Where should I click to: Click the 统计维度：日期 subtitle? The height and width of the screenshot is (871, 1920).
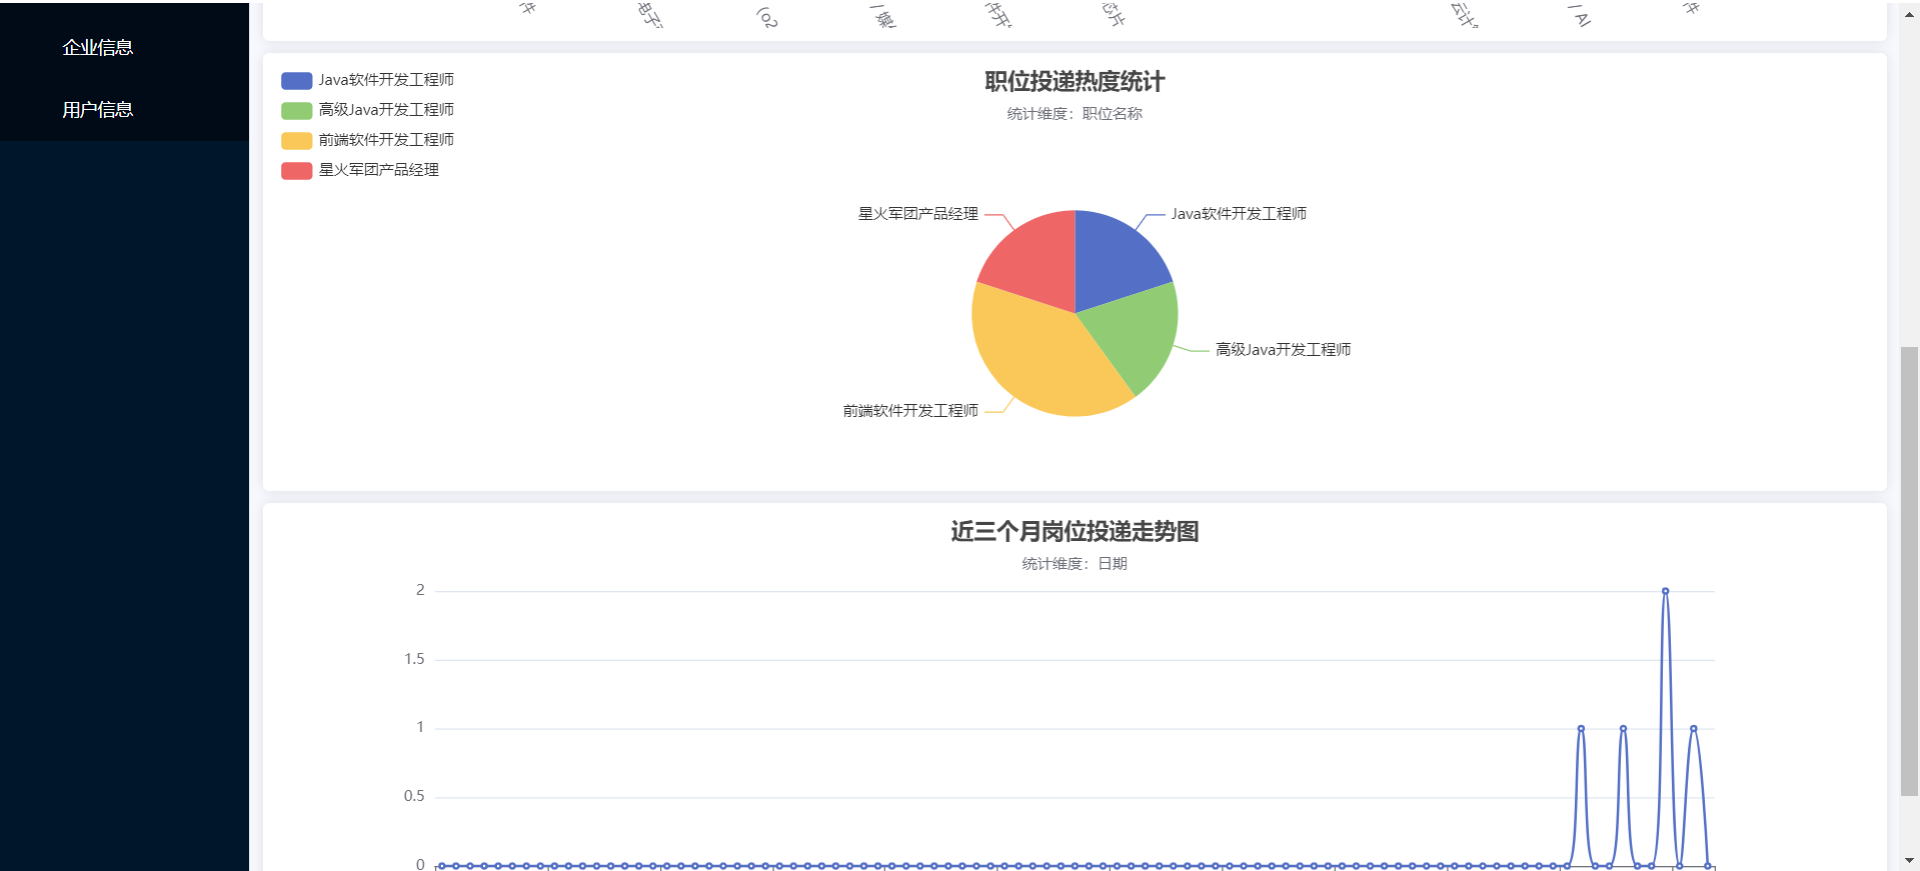1075,564
